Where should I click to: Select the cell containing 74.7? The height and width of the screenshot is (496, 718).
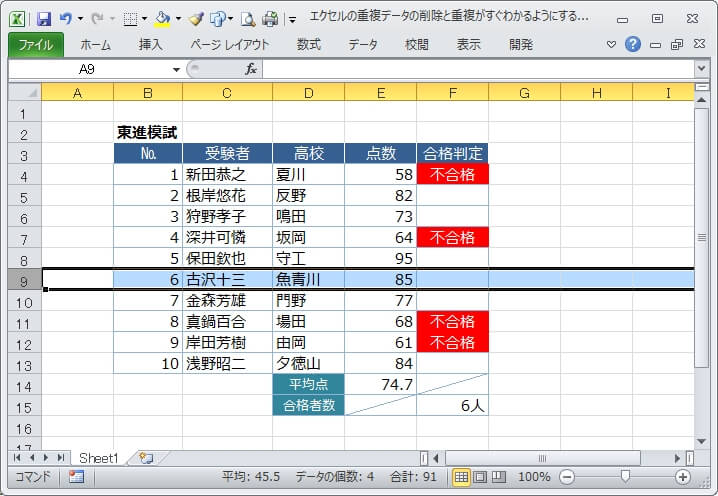pyautogui.click(x=381, y=384)
